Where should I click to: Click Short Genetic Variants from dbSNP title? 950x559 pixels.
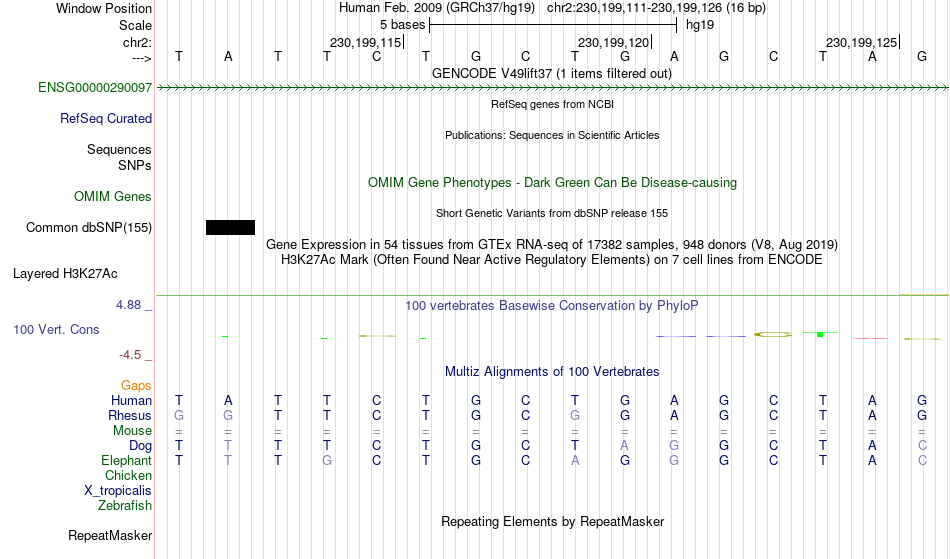pyautogui.click(x=552, y=214)
